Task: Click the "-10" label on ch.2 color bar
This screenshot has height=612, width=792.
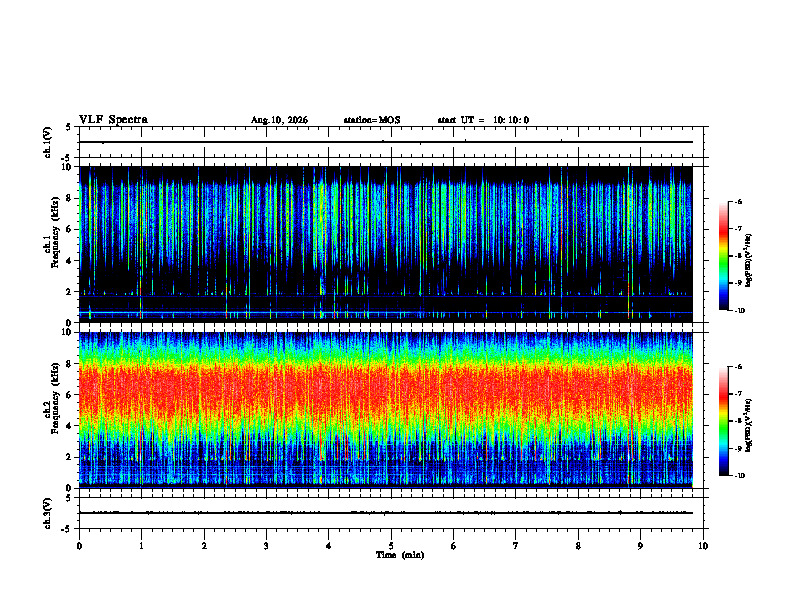Action: coord(740,476)
